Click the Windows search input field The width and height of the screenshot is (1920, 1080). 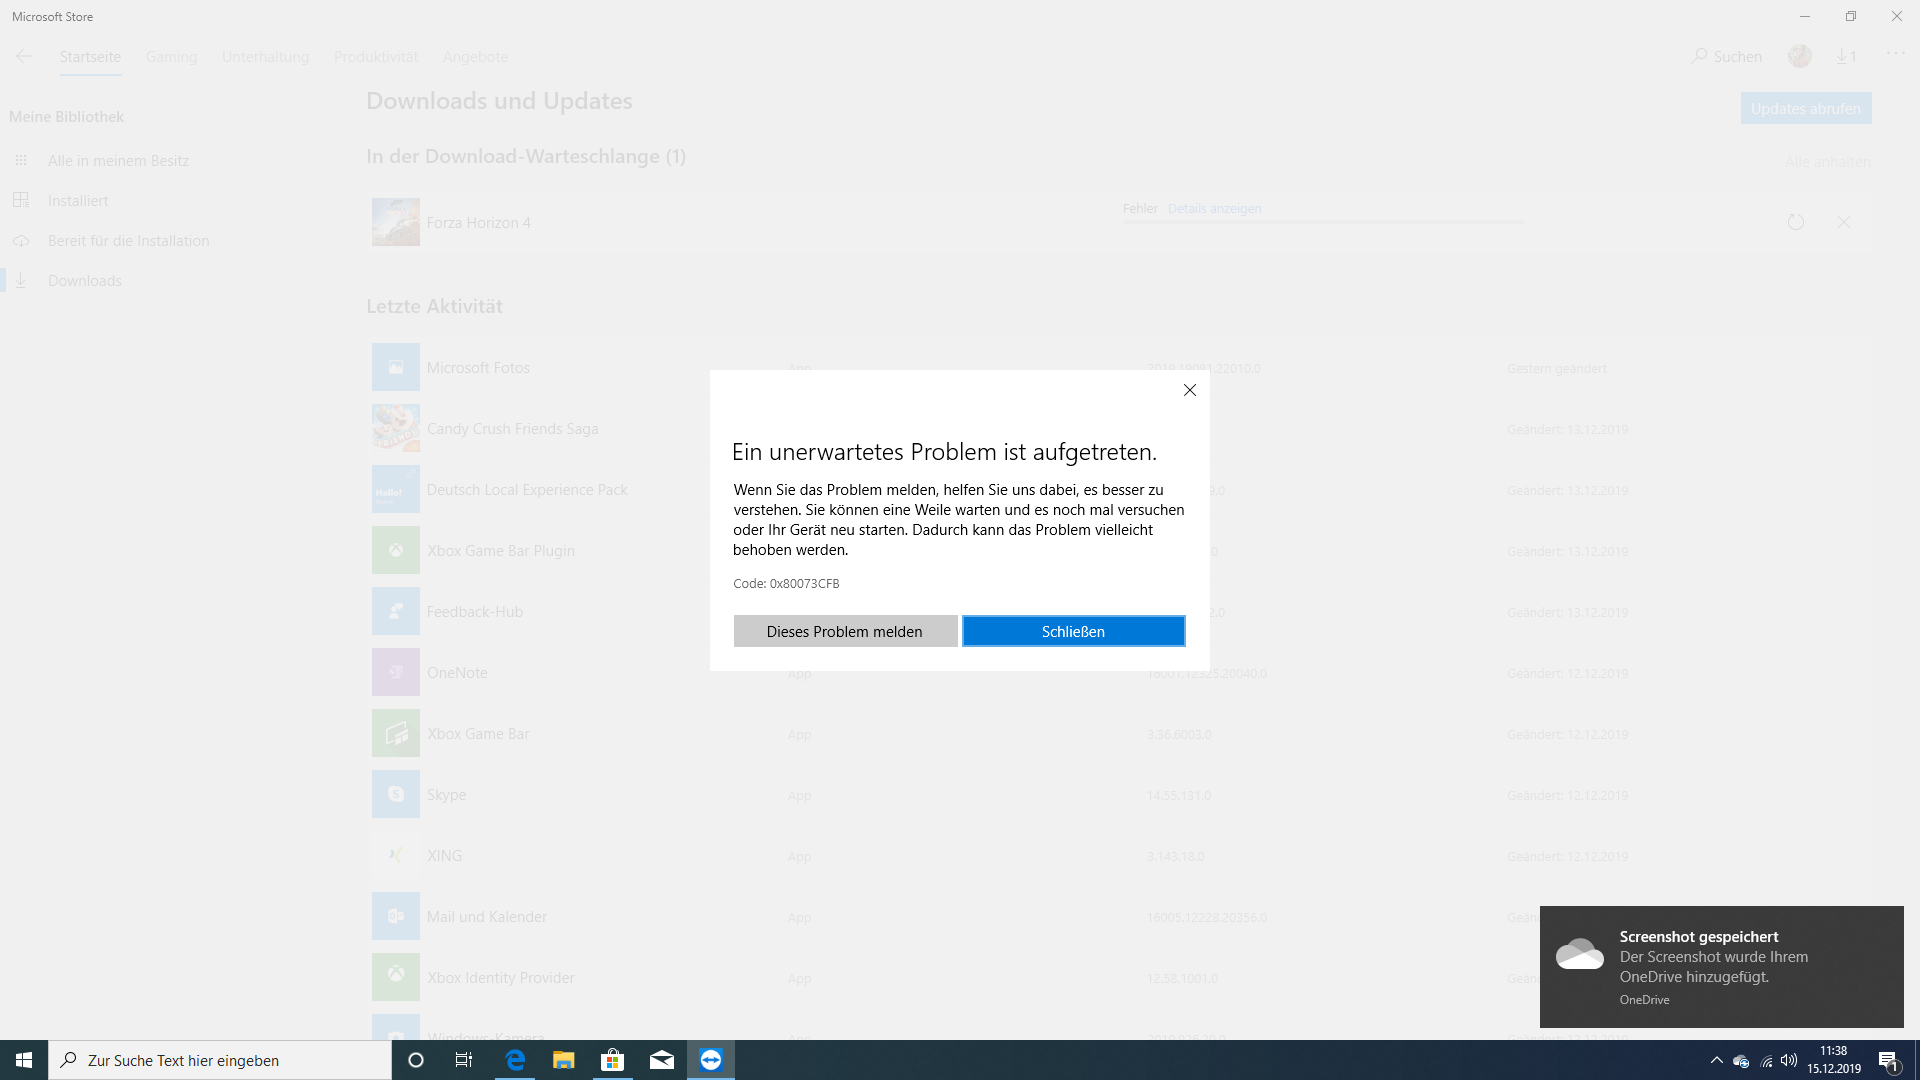220,1060
